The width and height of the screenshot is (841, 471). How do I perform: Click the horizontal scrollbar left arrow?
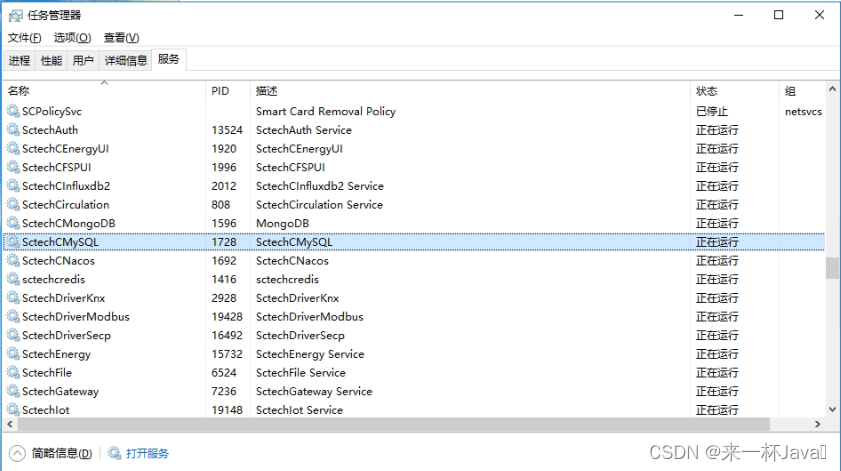[10, 424]
